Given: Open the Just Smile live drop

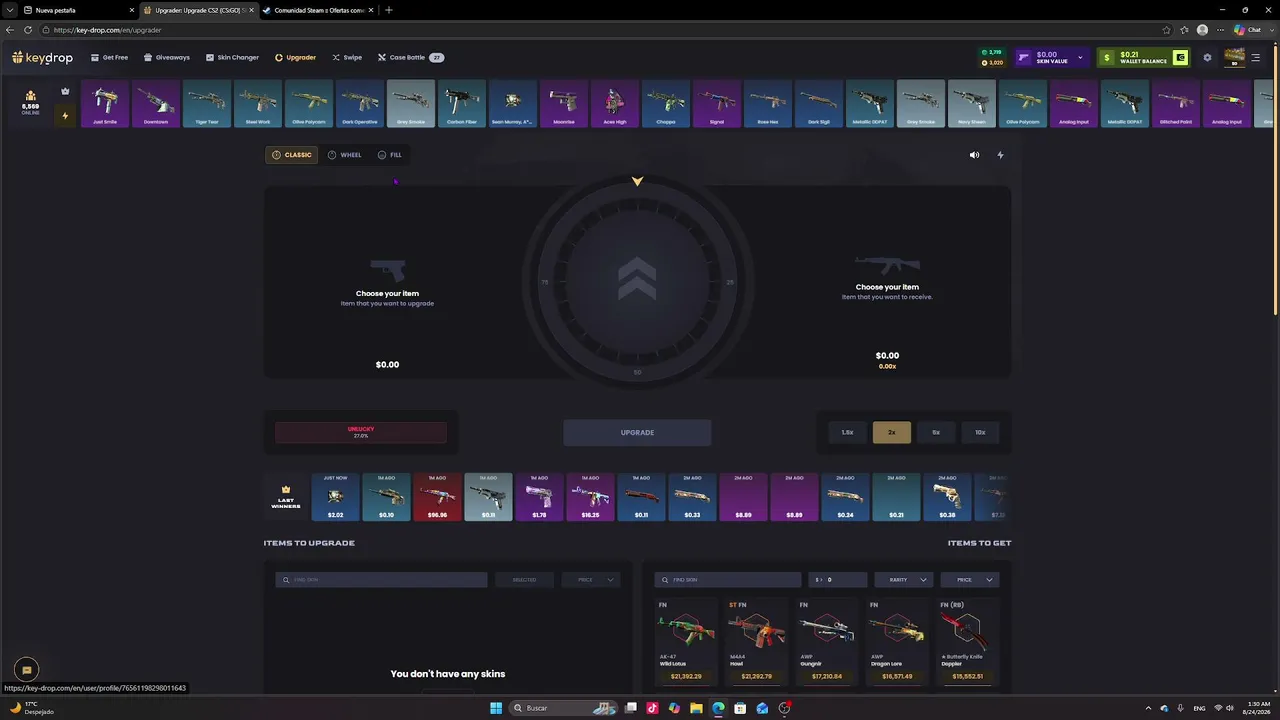Looking at the screenshot, I should (105, 103).
